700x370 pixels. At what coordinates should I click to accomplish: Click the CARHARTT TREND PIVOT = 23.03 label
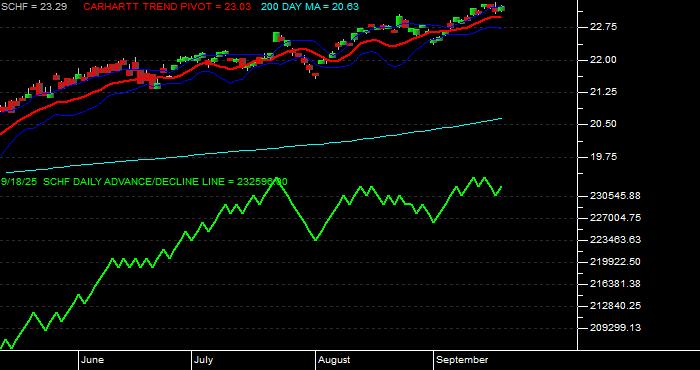(x=167, y=7)
